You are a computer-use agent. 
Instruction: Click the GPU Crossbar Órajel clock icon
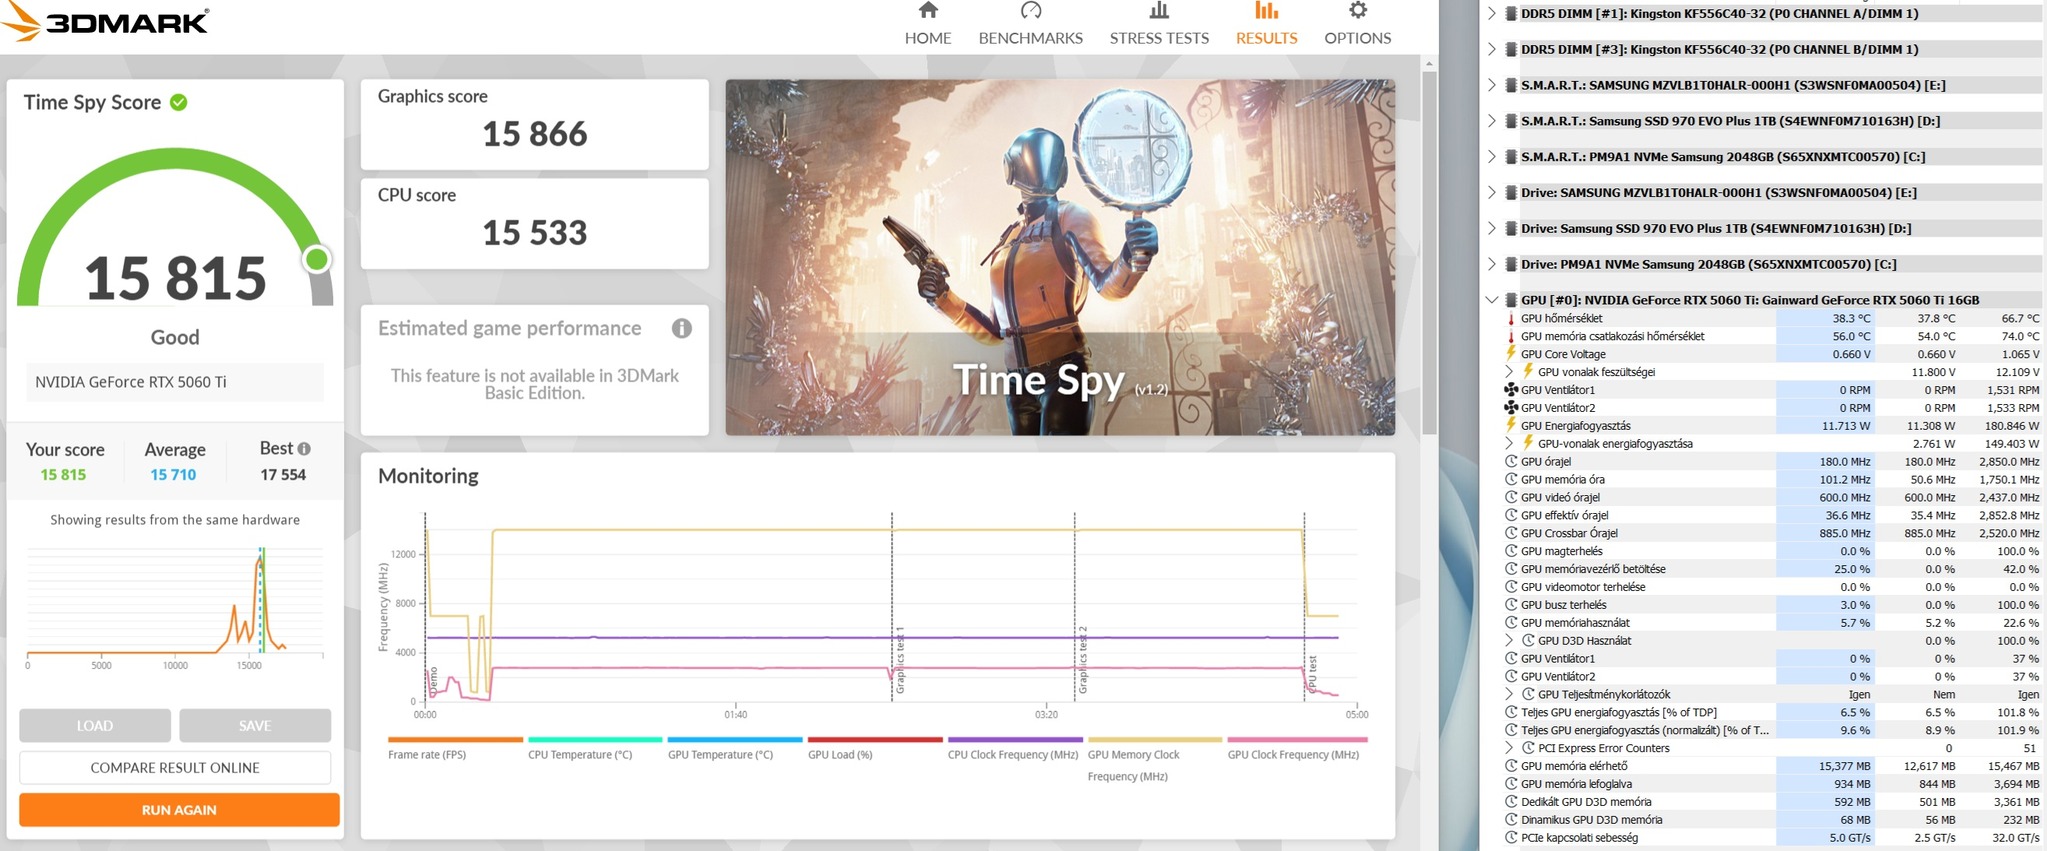click(x=1511, y=533)
